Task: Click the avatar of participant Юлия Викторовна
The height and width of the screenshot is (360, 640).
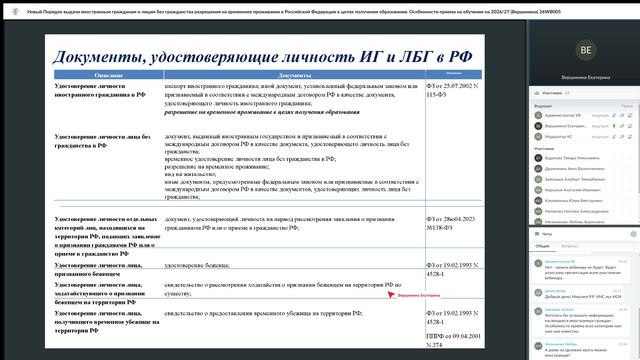Action: coord(538,201)
